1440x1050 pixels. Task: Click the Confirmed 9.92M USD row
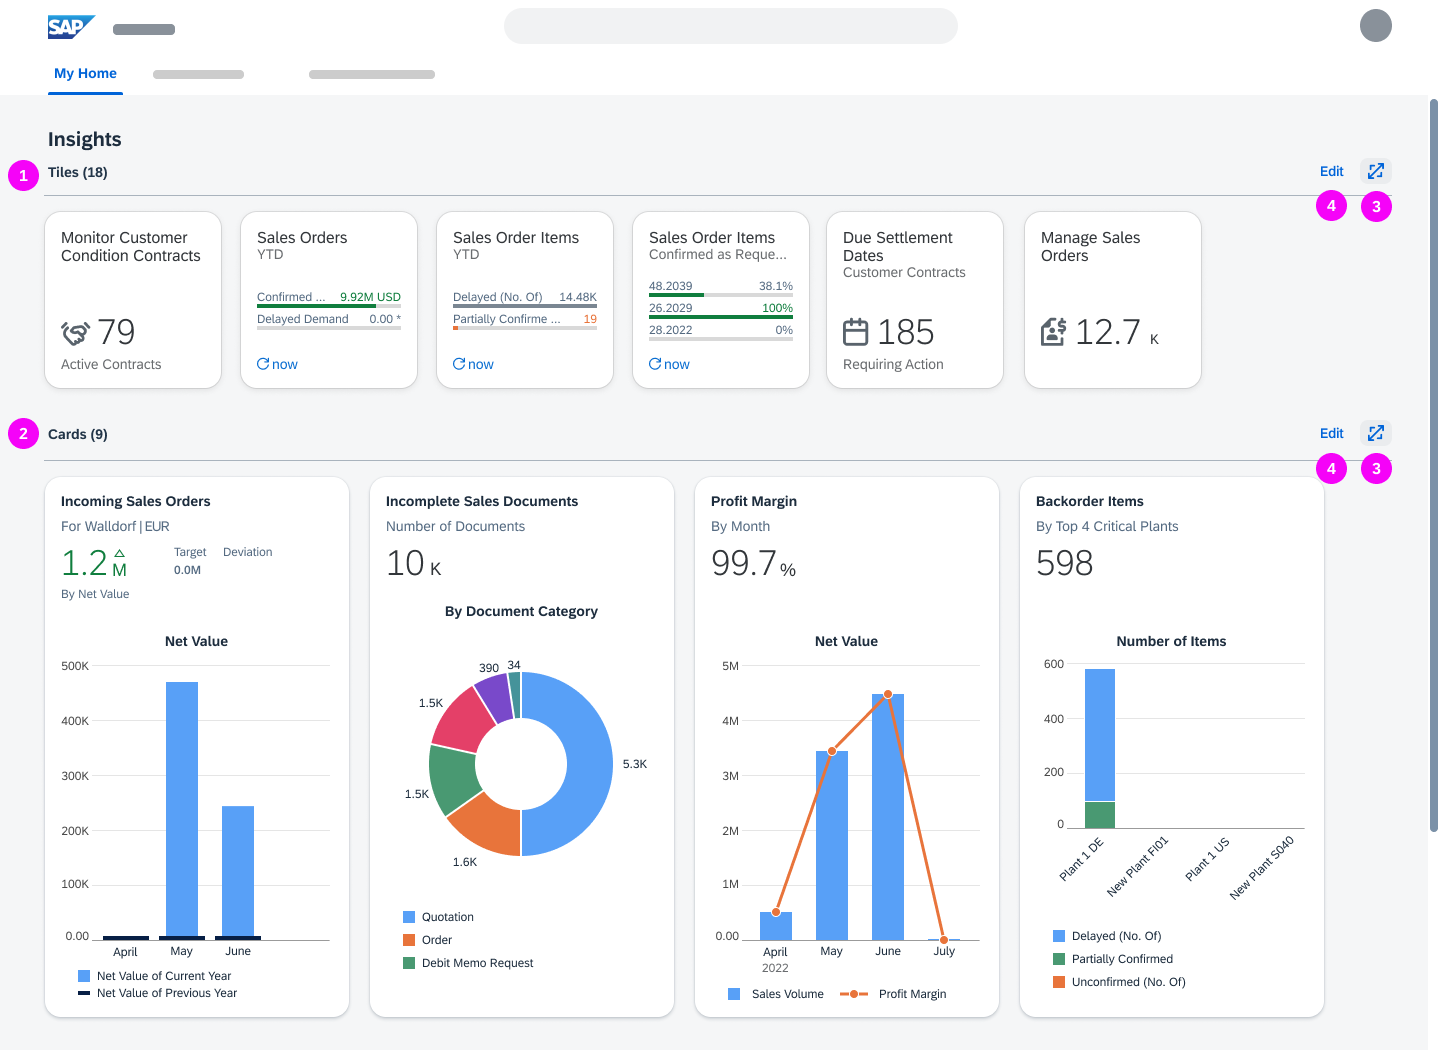tap(329, 298)
